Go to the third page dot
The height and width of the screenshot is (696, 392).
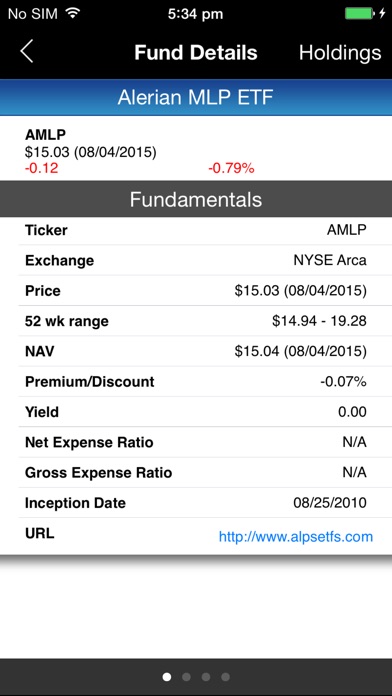(206, 677)
